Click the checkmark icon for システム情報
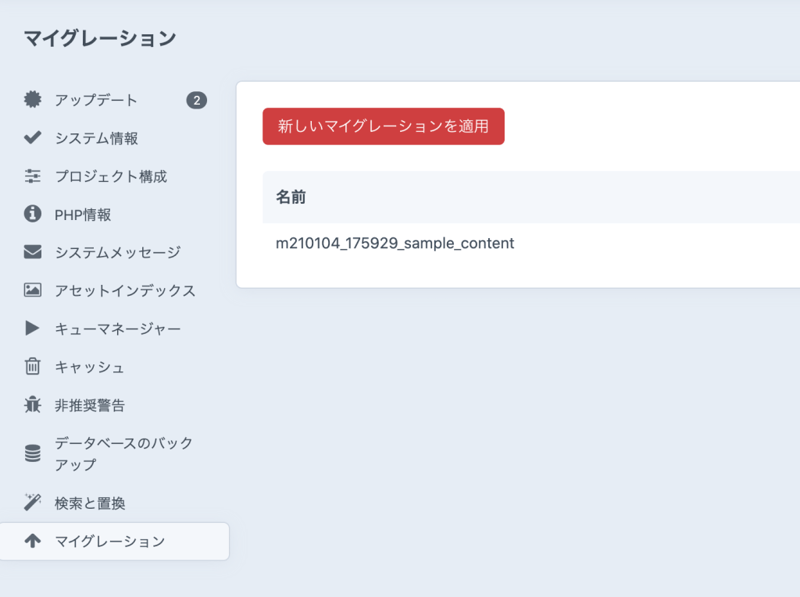The width and height of the screenshot is (800, 597). [33, 138]
